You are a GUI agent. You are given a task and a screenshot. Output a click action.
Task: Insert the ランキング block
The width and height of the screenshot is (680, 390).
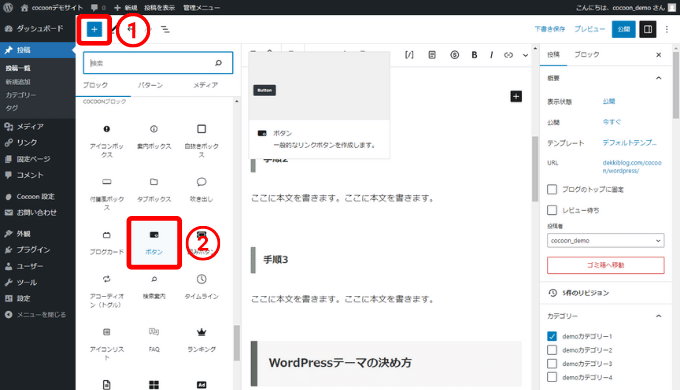201,340
